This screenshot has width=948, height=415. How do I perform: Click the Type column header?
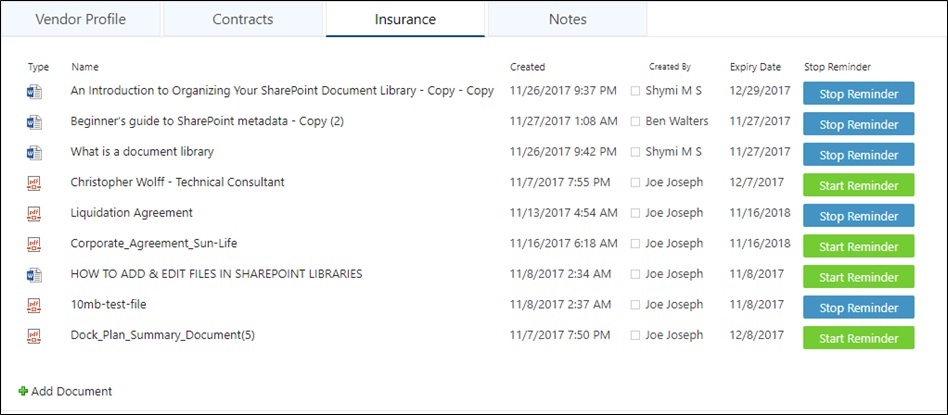pos(38,67)
